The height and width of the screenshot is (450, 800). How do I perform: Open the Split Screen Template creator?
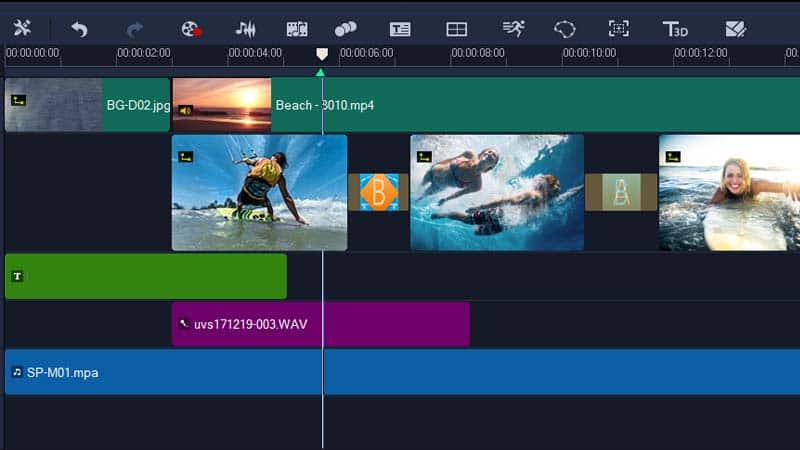click(456, 29)
